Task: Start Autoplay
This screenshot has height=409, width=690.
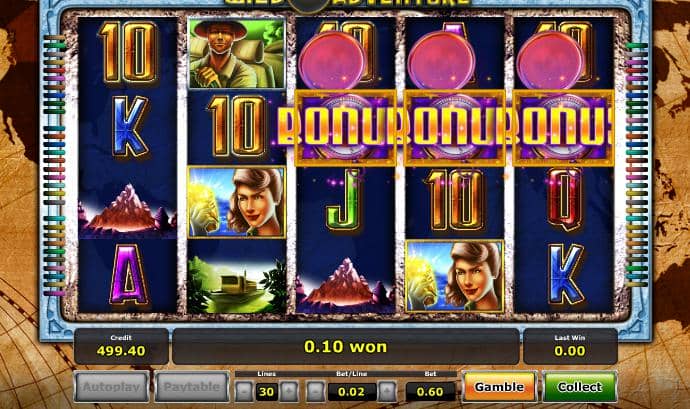Action: 111,387
